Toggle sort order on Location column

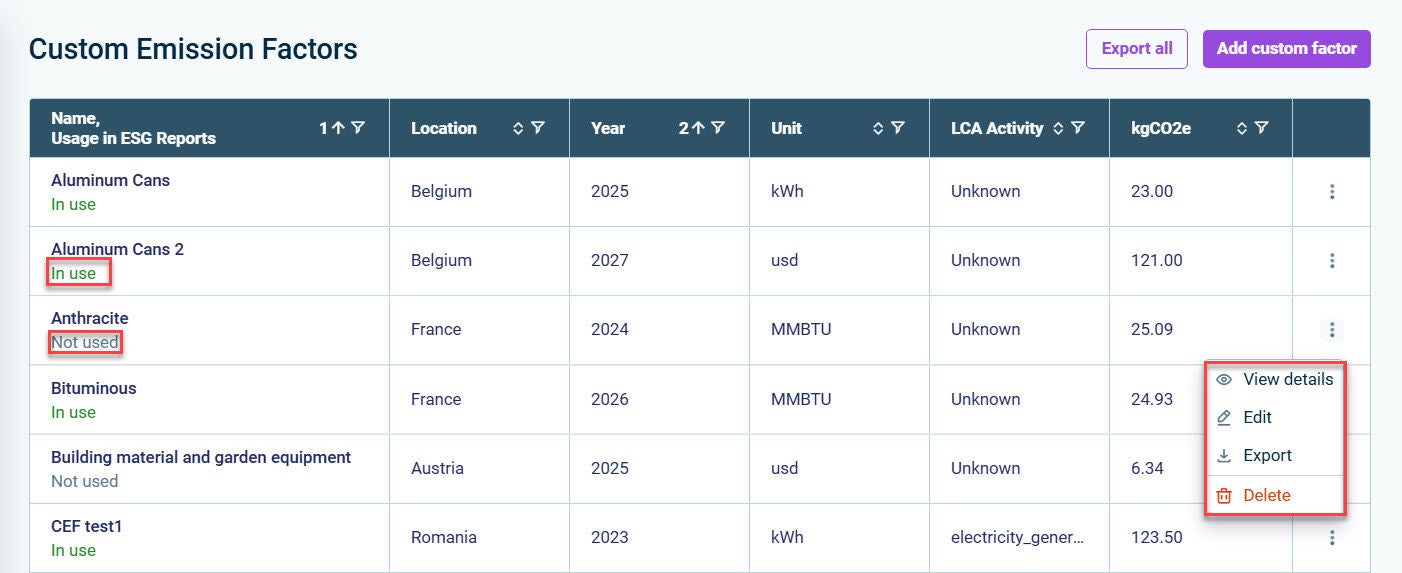pyautogui.click(x=518, y=128)
